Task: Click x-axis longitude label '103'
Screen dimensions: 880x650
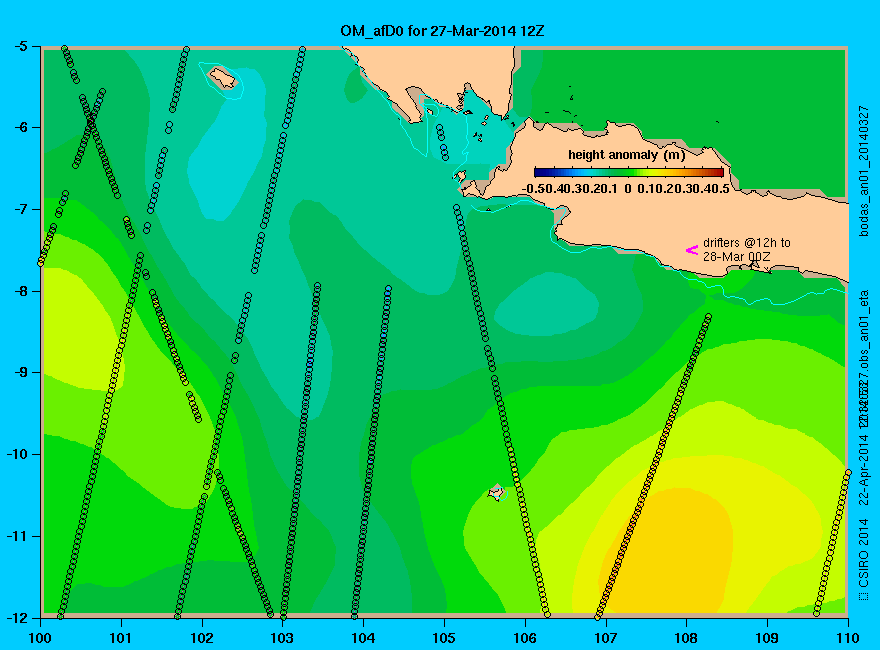Action: point(282,638)
